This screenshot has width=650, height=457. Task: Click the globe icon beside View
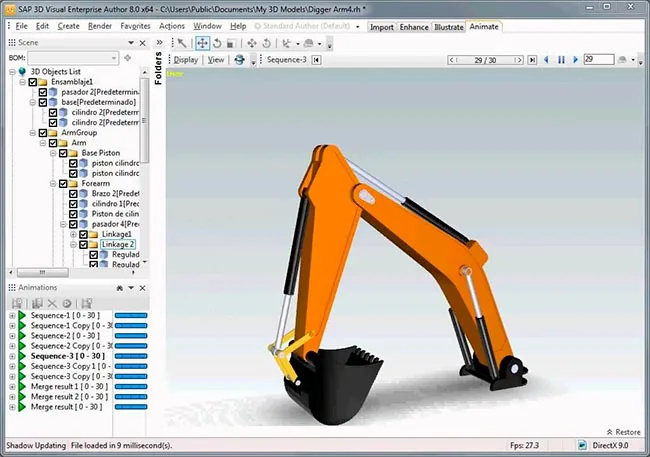coord(239,60)
